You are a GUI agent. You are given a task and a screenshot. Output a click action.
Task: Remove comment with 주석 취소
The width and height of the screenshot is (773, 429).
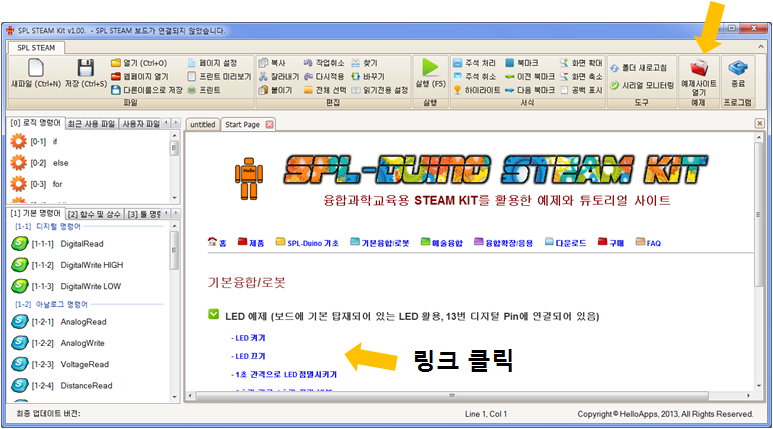coord(474,76)
